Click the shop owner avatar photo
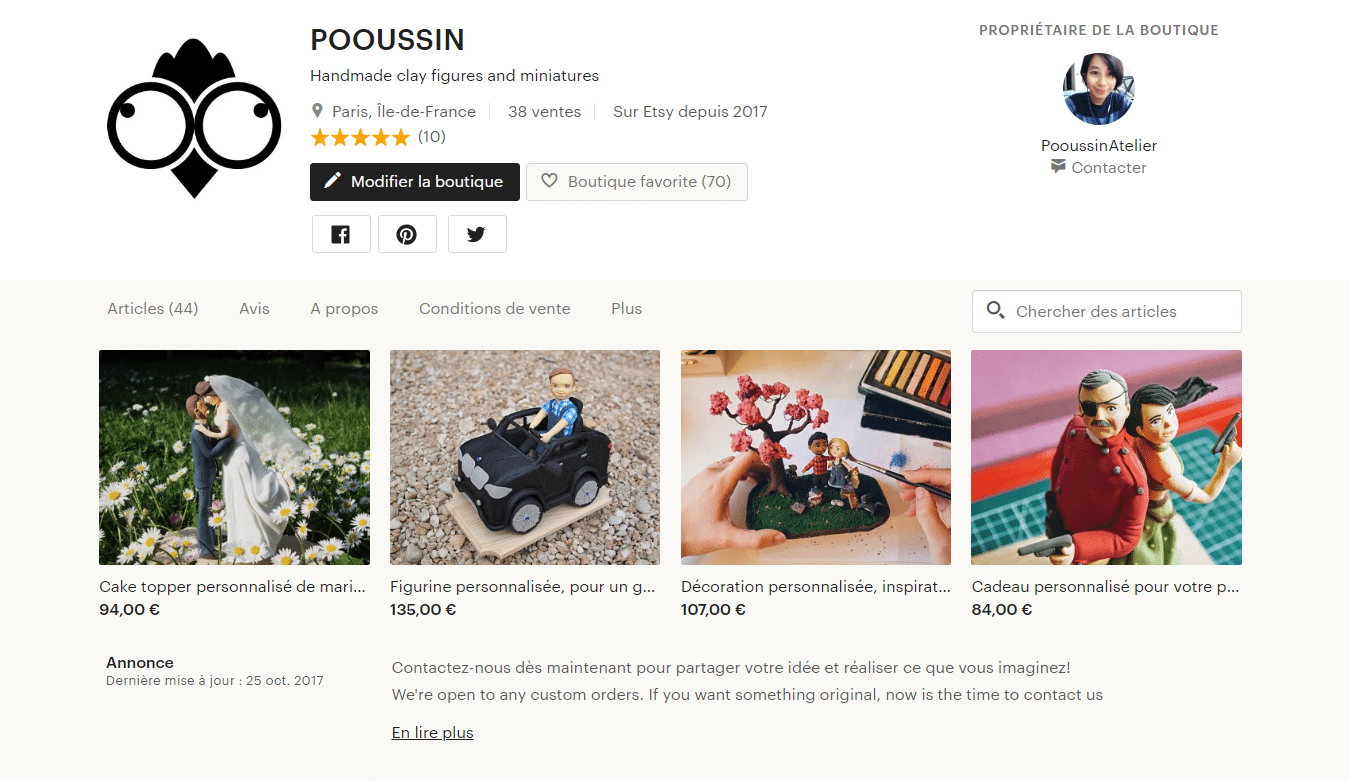The image size is (1349, 781). click(1098, 89)
